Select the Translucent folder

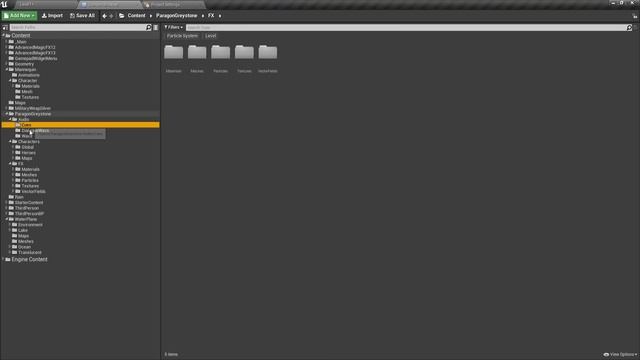pos(29,253)
